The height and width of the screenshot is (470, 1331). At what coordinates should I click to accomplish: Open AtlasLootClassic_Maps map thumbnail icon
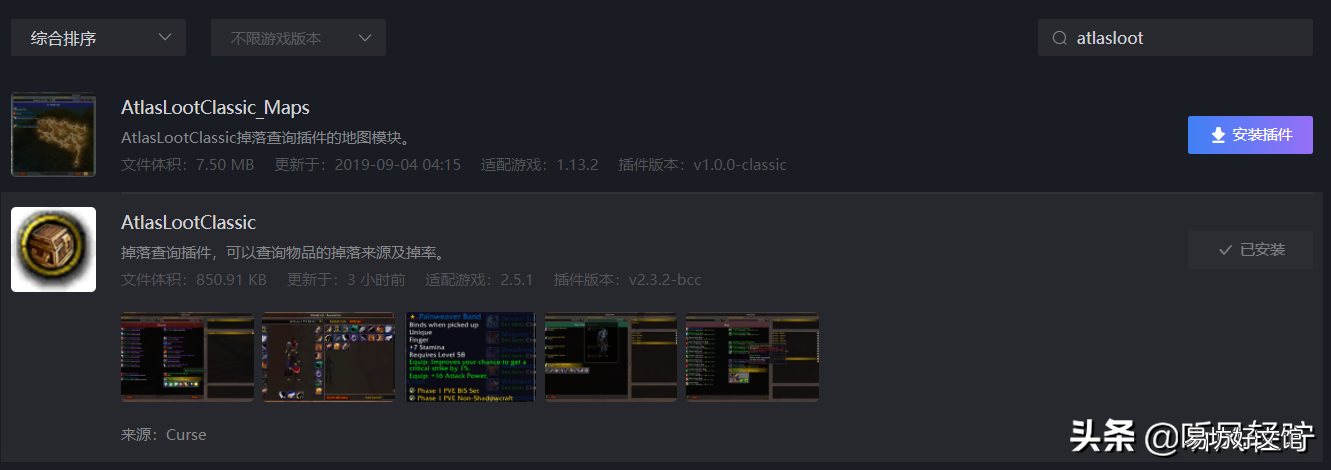pyautogui.click(x=53, y=135)
